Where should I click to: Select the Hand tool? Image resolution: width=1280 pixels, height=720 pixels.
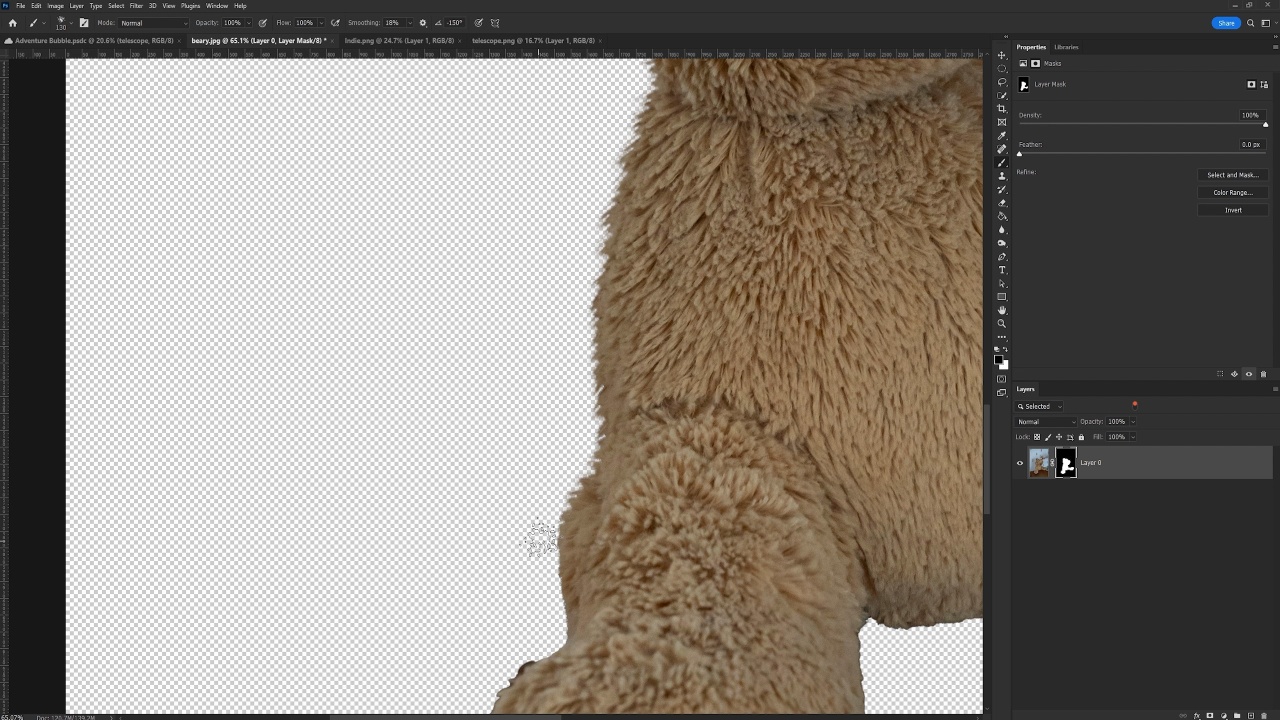coord(1002,310)
